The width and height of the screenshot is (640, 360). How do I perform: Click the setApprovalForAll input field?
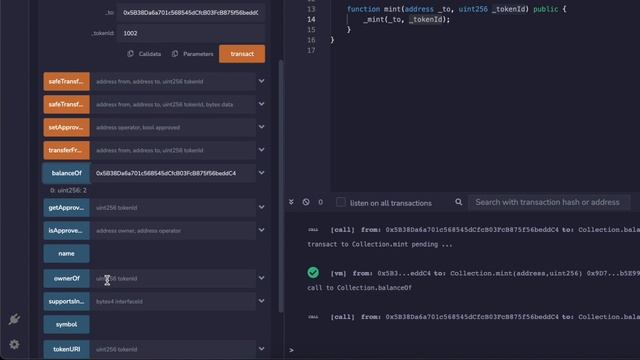click(x=173, y=127)
